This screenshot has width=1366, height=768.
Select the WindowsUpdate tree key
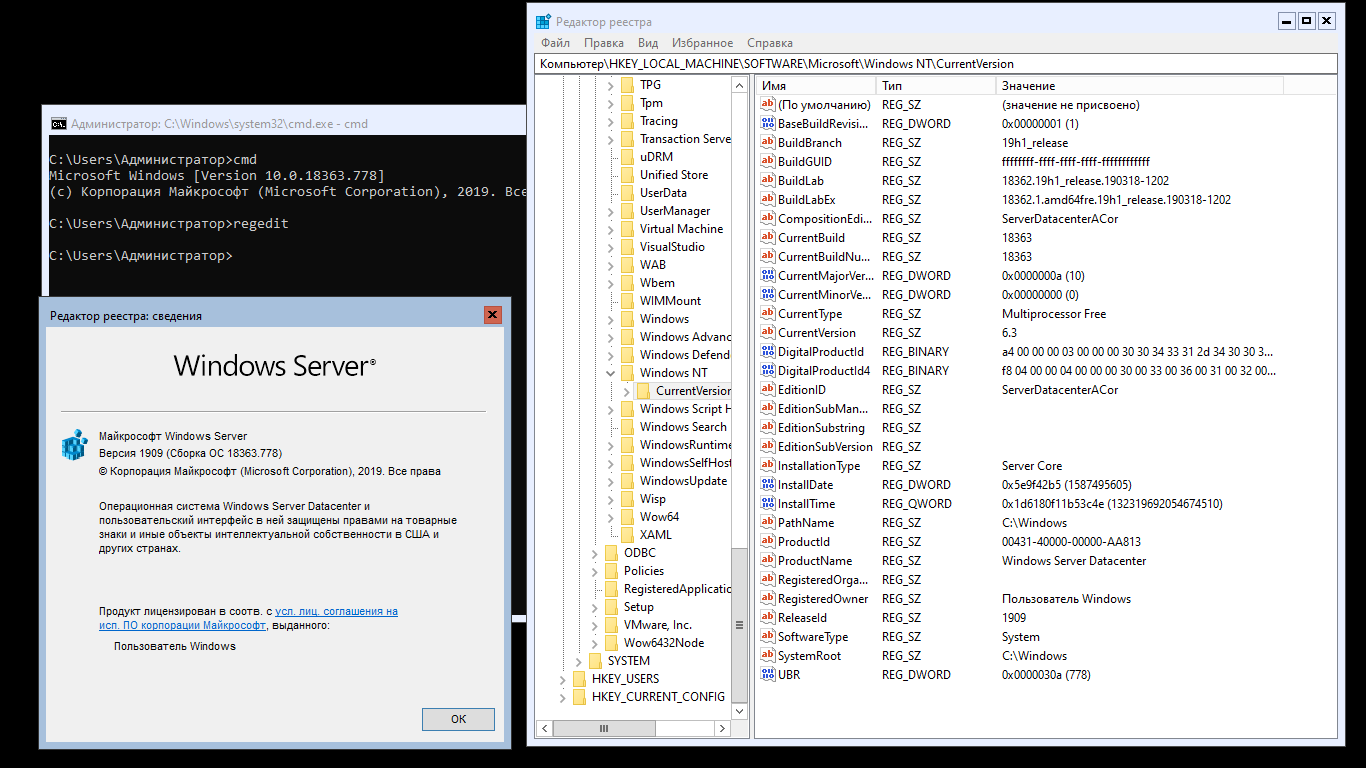(x=684, y=481)
